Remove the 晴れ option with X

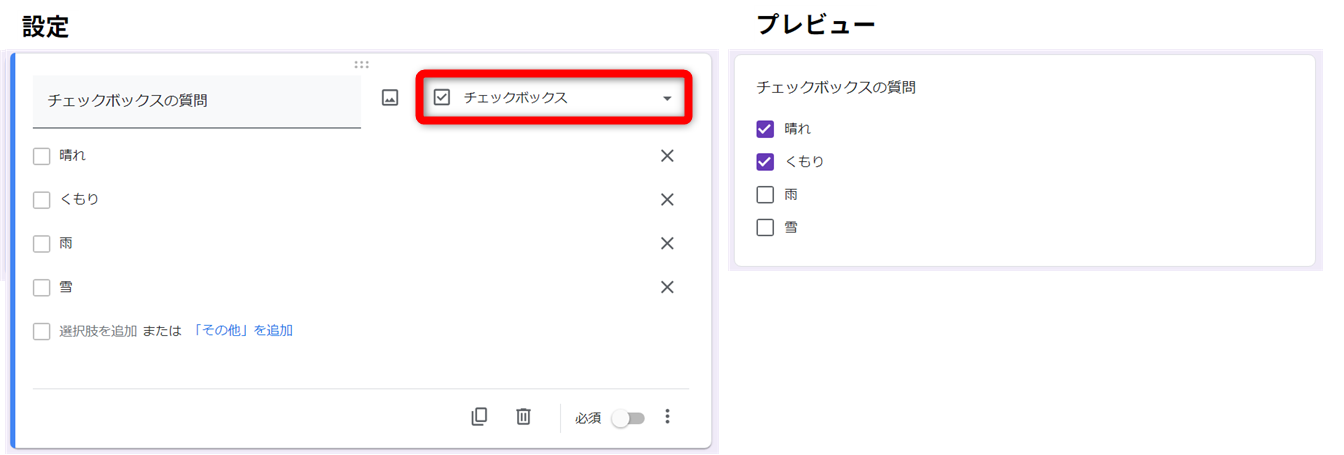(667, 156)
